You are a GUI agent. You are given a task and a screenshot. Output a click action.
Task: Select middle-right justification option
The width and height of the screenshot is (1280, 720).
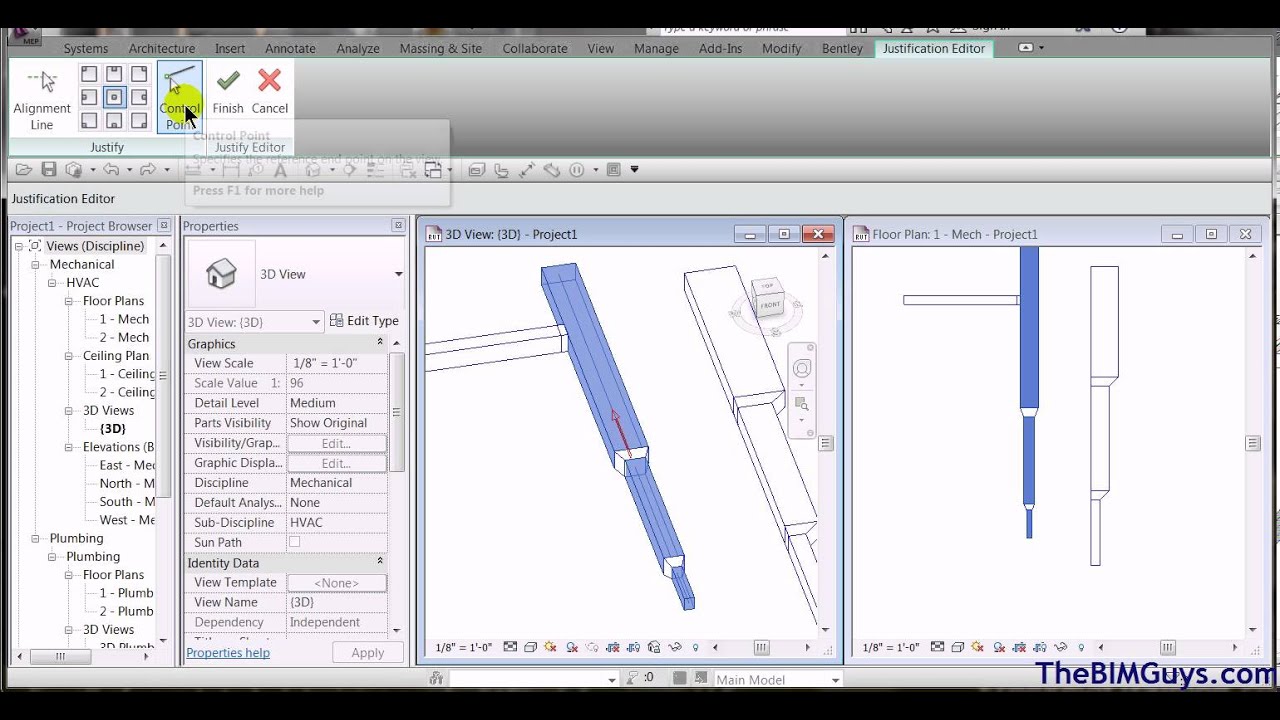tap(139, 98)
